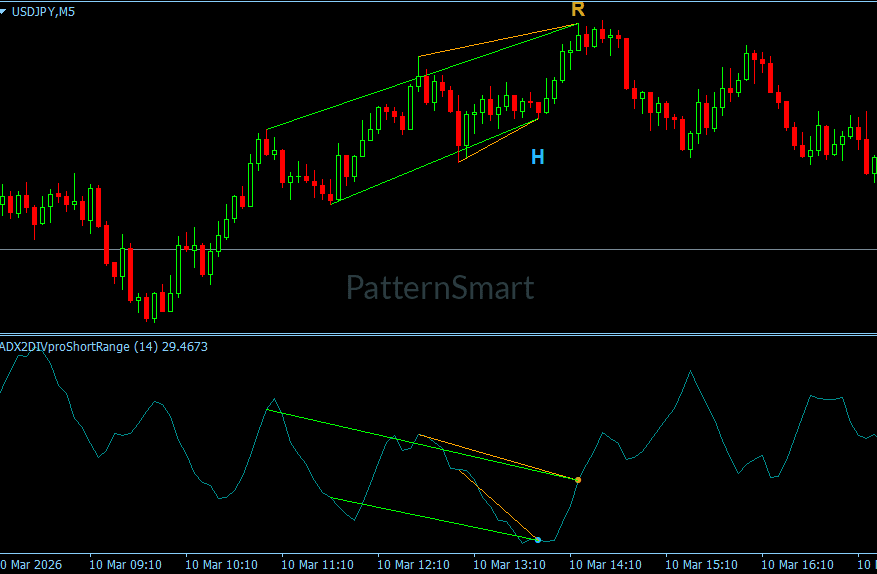Select the 10 Mar 15:10 time label
The image size is (877, 574).
click(x=701, y=564)
